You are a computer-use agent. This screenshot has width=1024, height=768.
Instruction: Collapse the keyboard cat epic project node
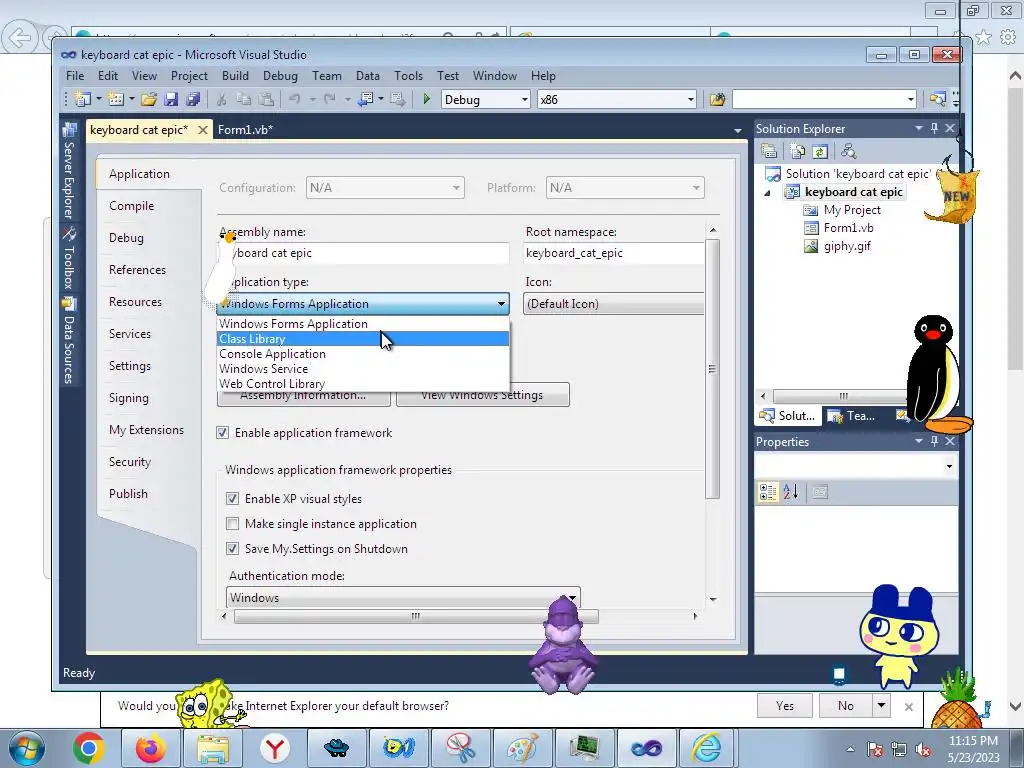[x=768, y=193]
